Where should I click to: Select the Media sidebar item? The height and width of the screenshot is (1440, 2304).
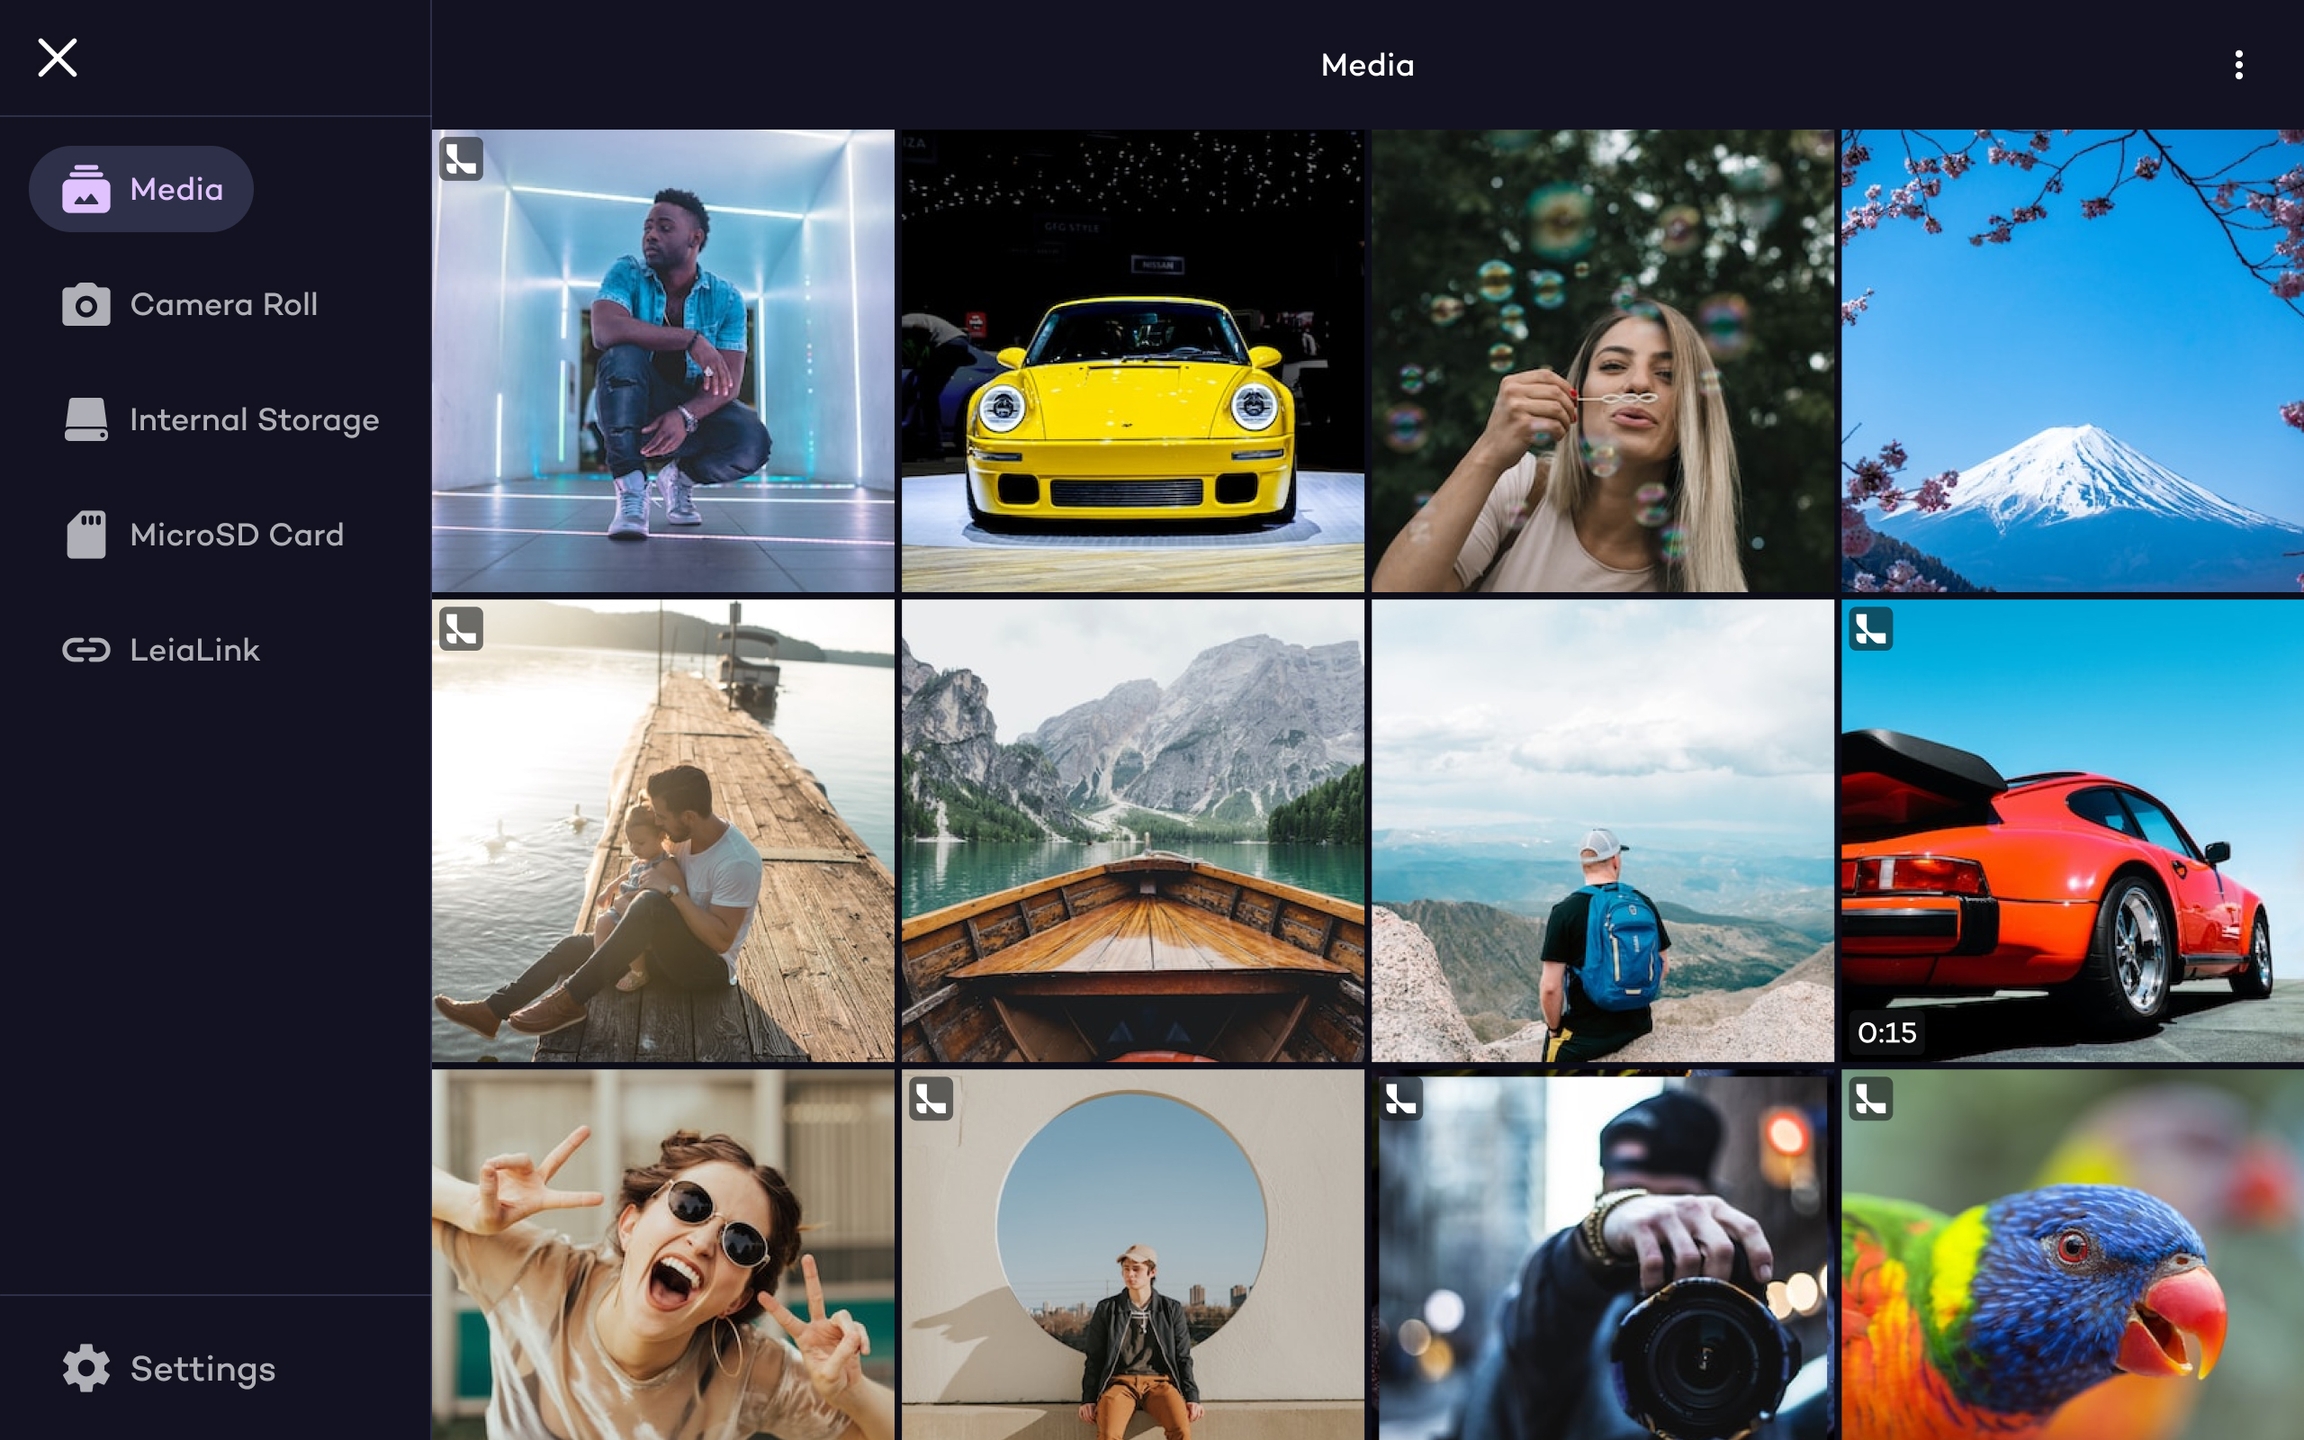coord(141,189)
